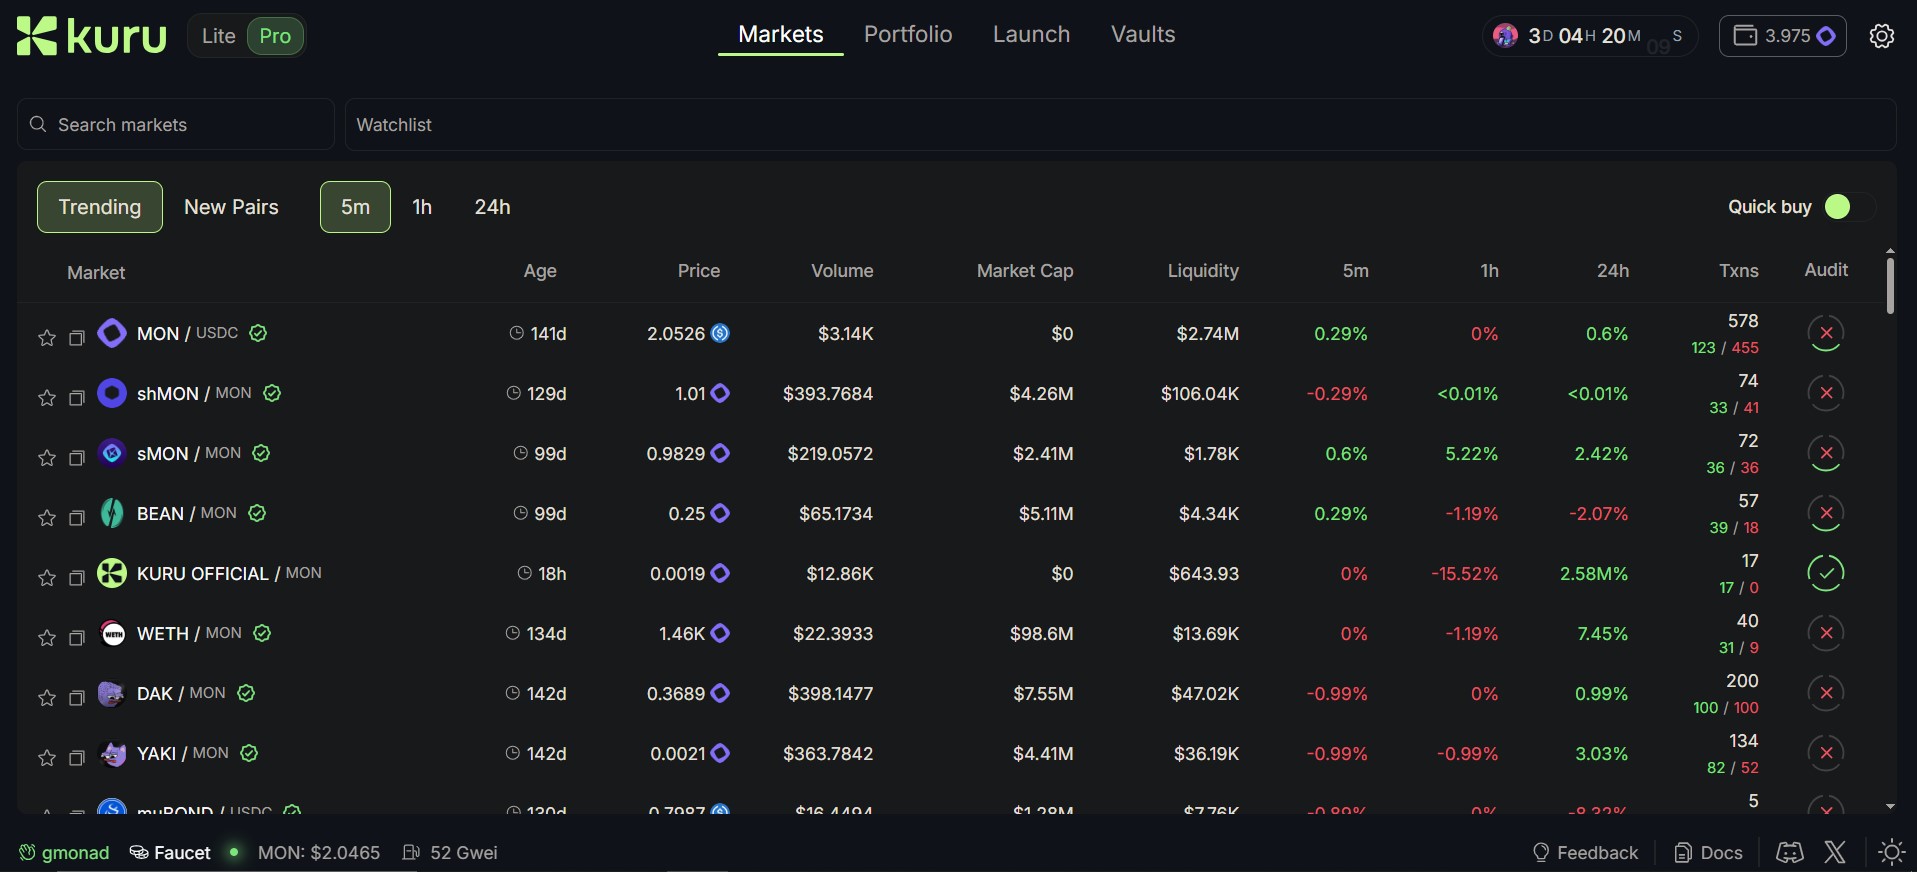Select the Trending filter
Viewport: 1917px width, 872px height.
coord(100,207)
